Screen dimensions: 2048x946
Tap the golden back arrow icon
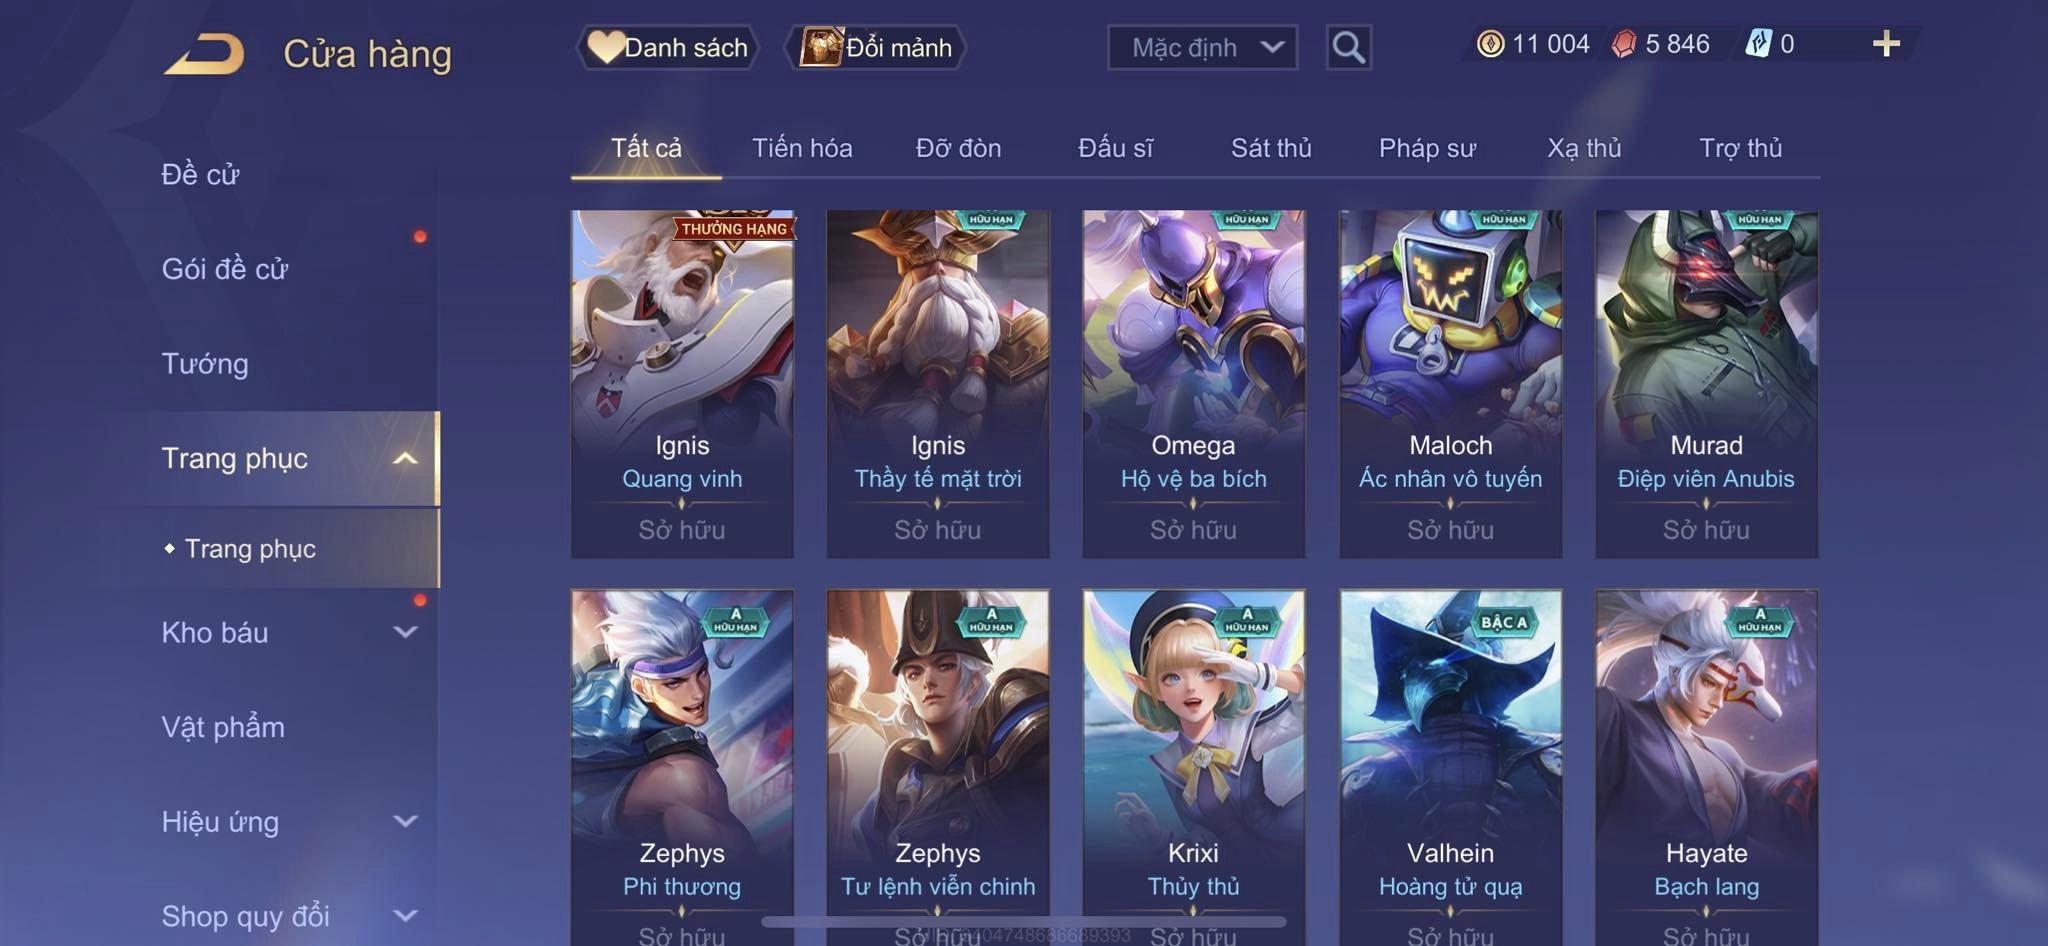click(205, 54)
